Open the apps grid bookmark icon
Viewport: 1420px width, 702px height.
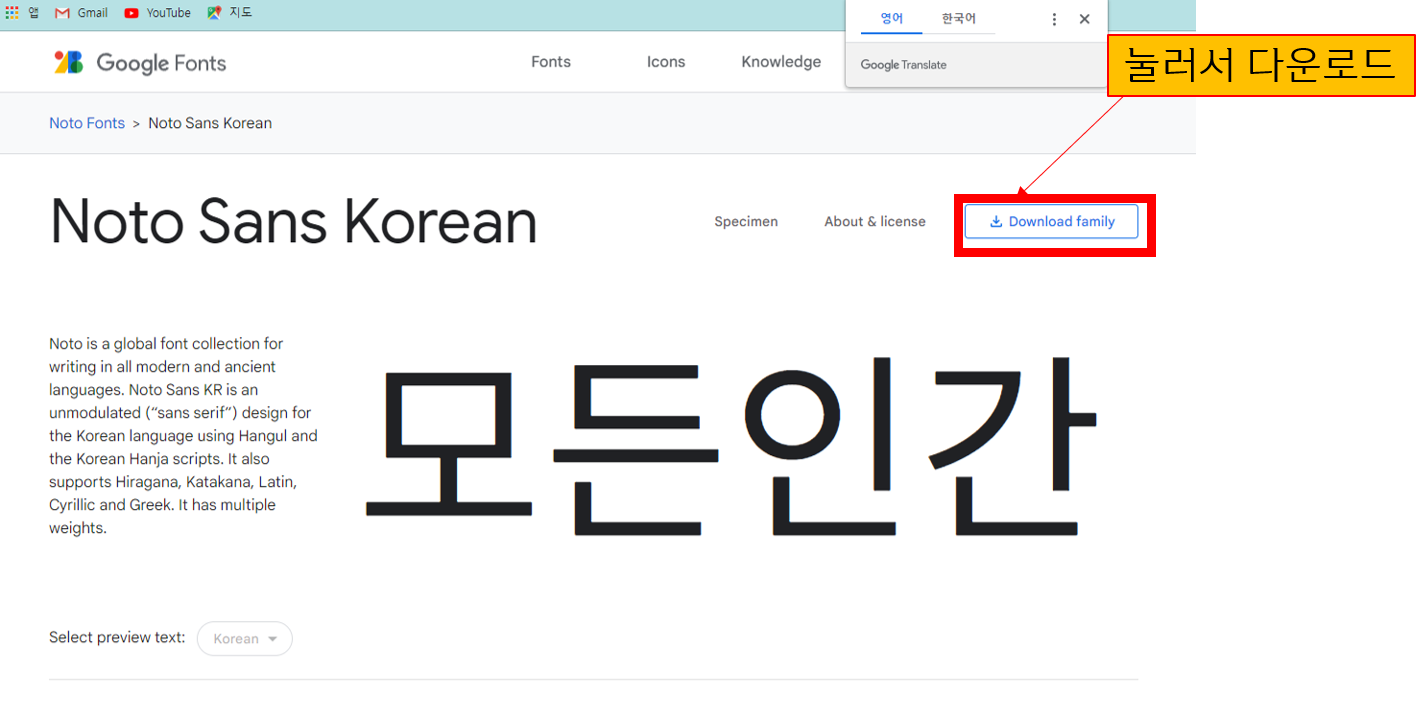(12, 13)
